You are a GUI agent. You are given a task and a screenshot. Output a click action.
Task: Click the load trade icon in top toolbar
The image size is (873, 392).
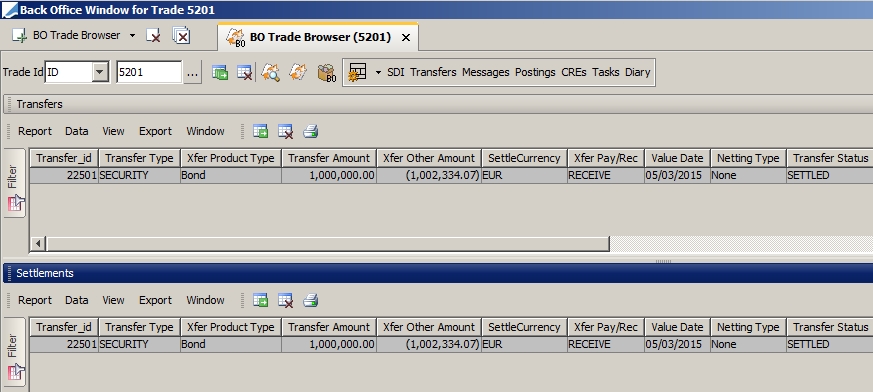tap(220, 72)
